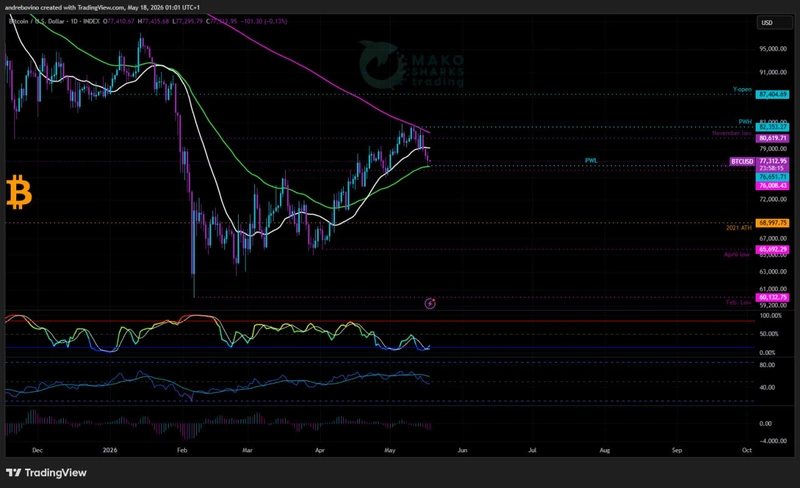The image size is (800, 488).
Task: Click the 59,200.00 price axis value
Action: coord(773,305)
